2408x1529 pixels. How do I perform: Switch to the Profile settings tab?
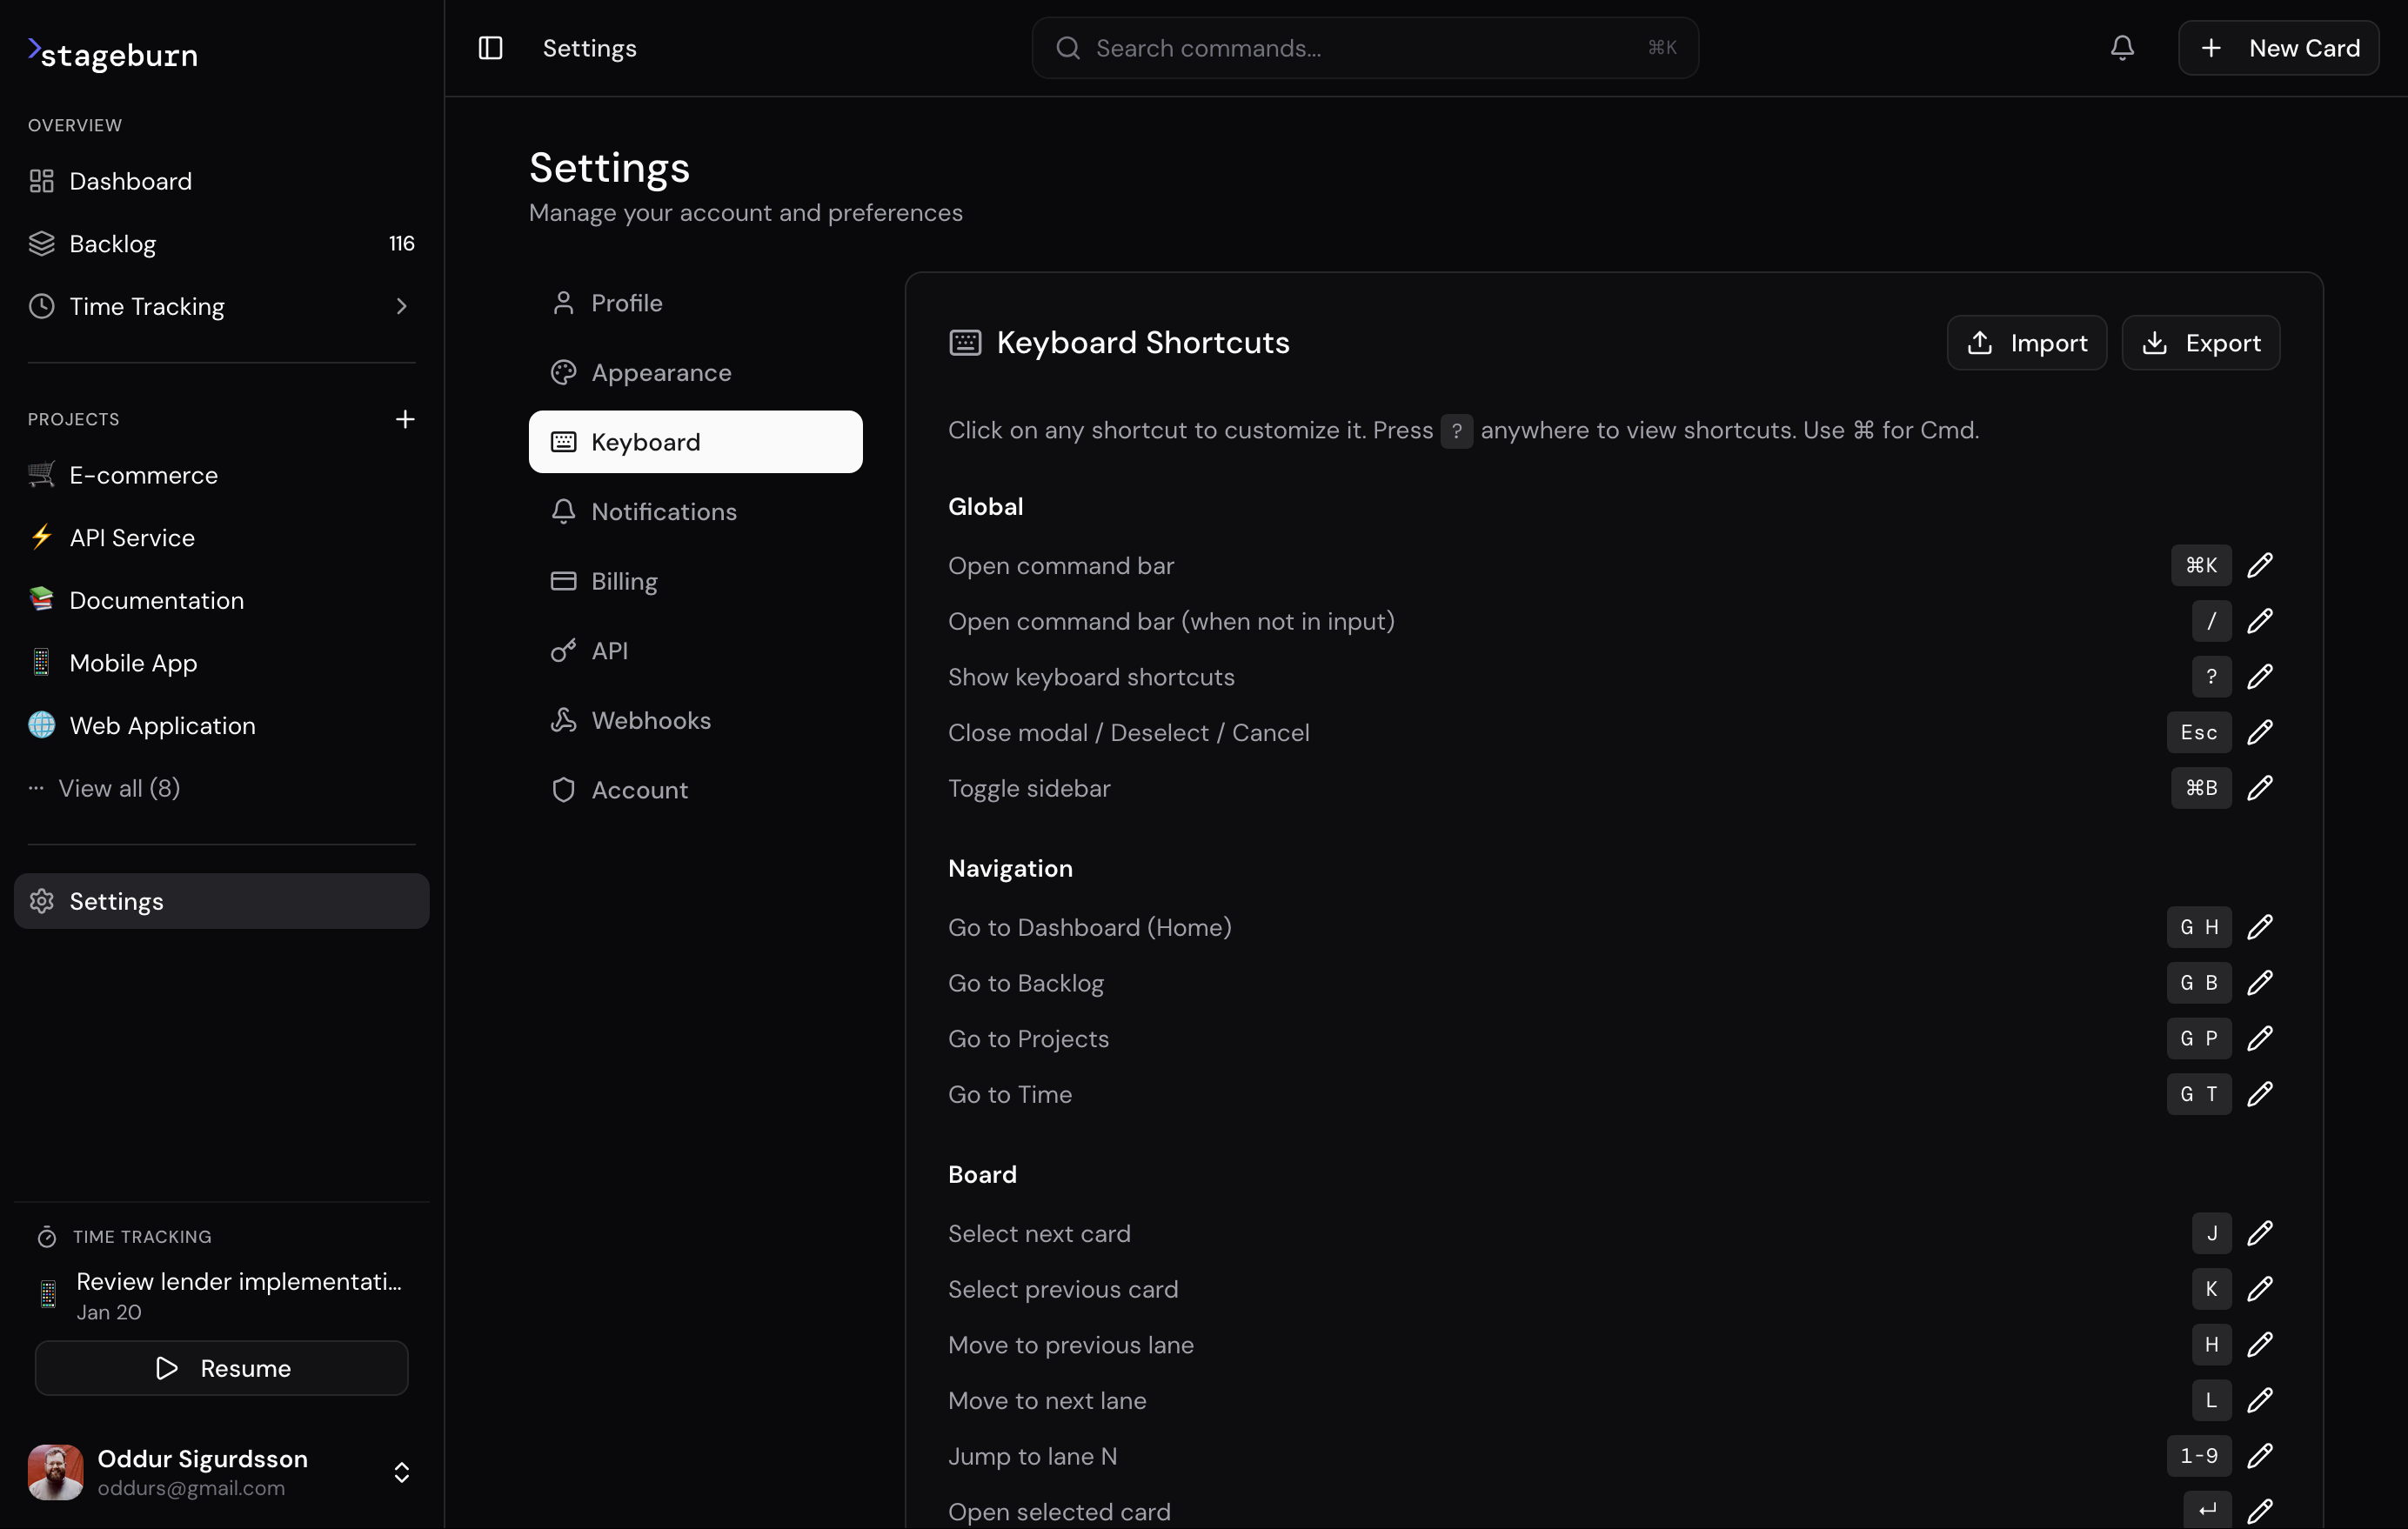[625, 303]
